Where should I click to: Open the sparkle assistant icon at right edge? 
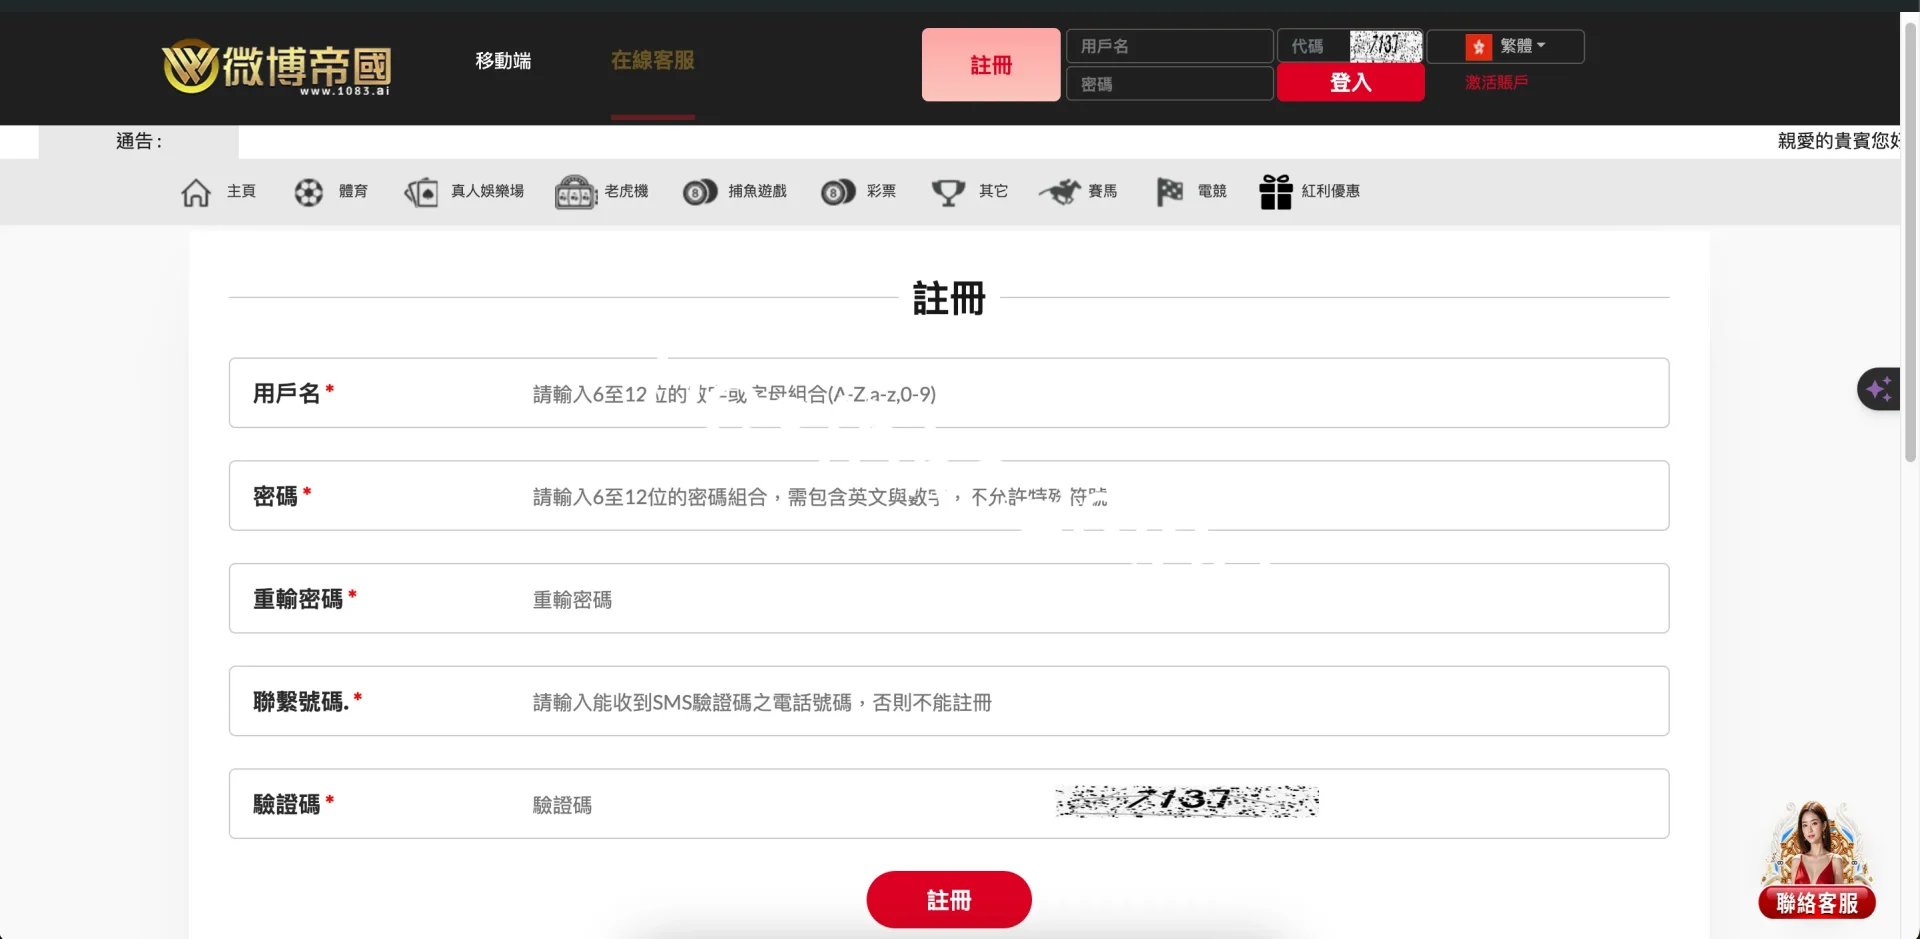pyautogui.click(x=1879, y=389)
